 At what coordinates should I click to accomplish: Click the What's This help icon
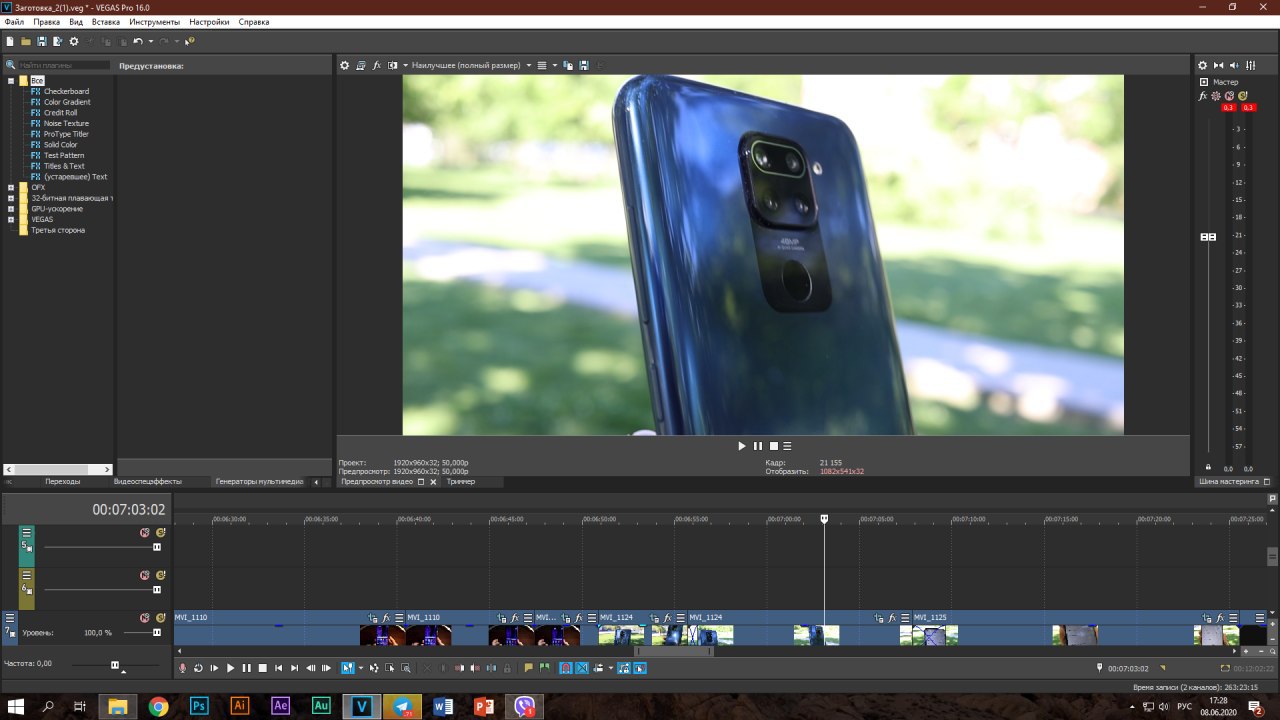(190, 41)
